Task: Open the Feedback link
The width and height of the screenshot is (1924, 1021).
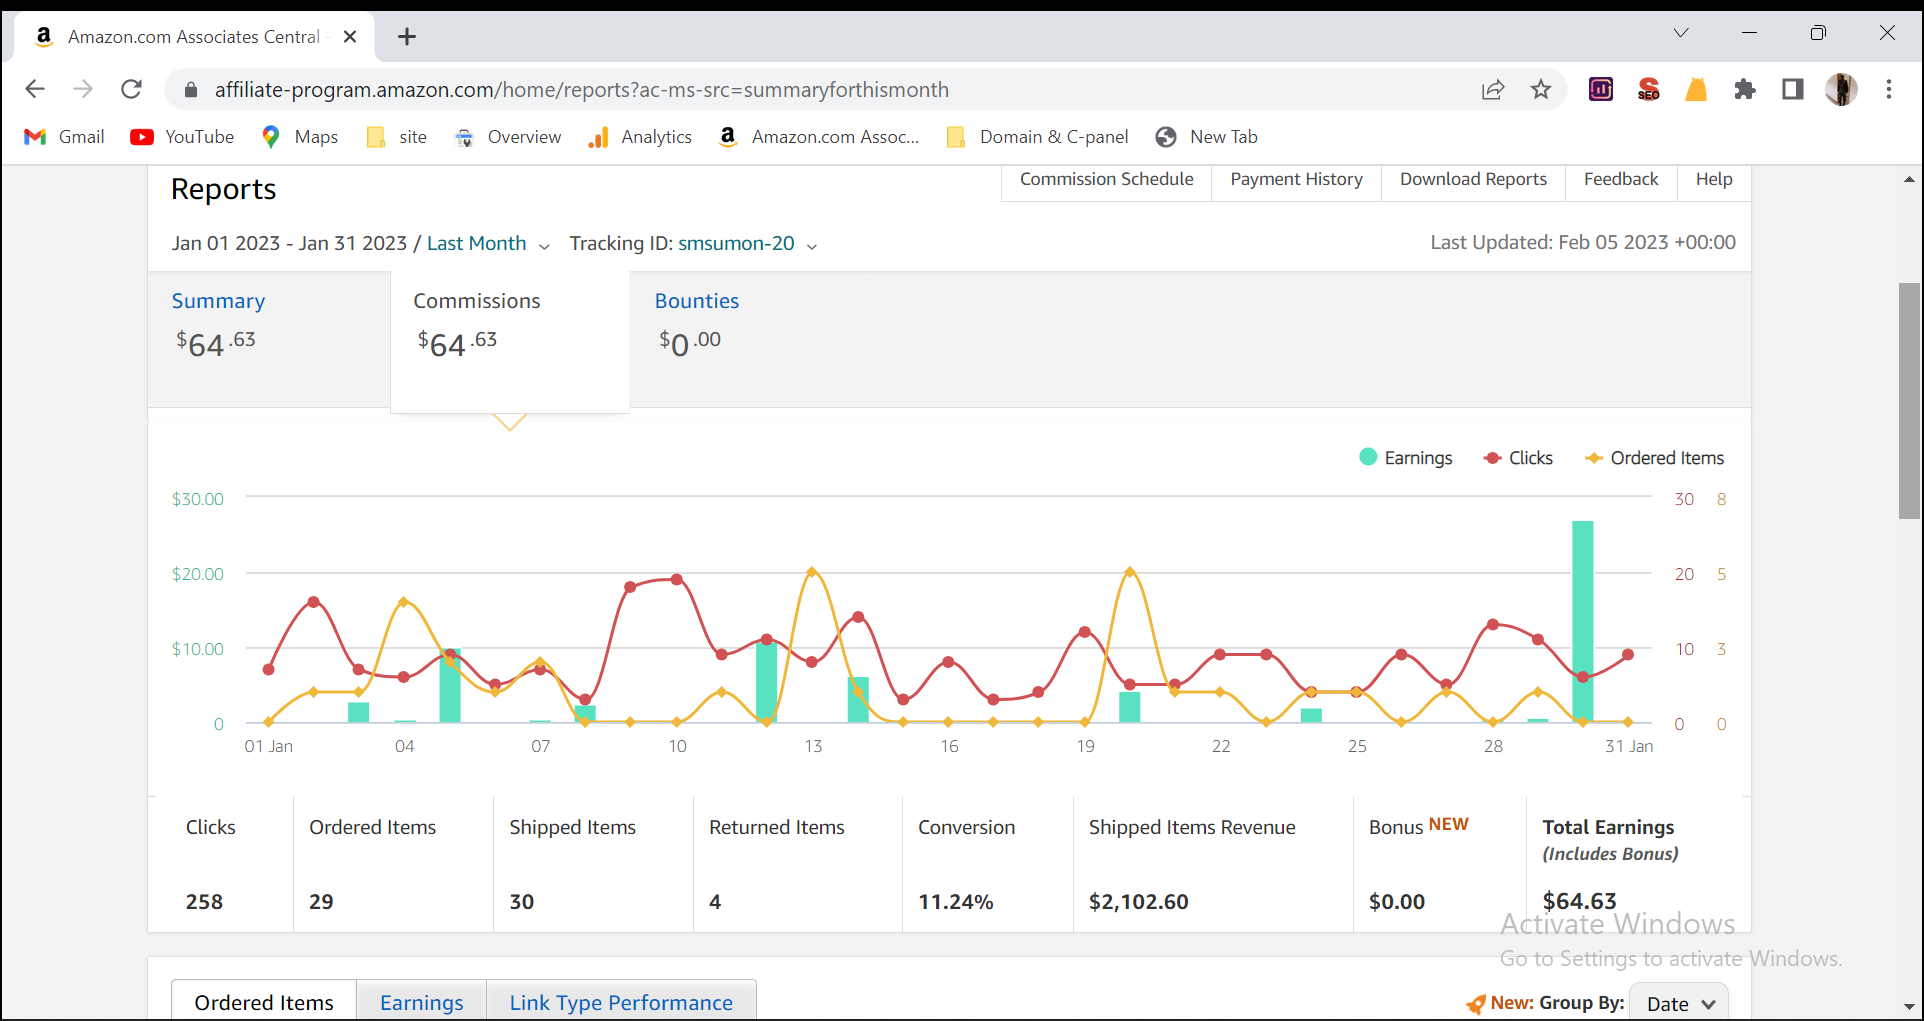Action: click(1621, 179)
